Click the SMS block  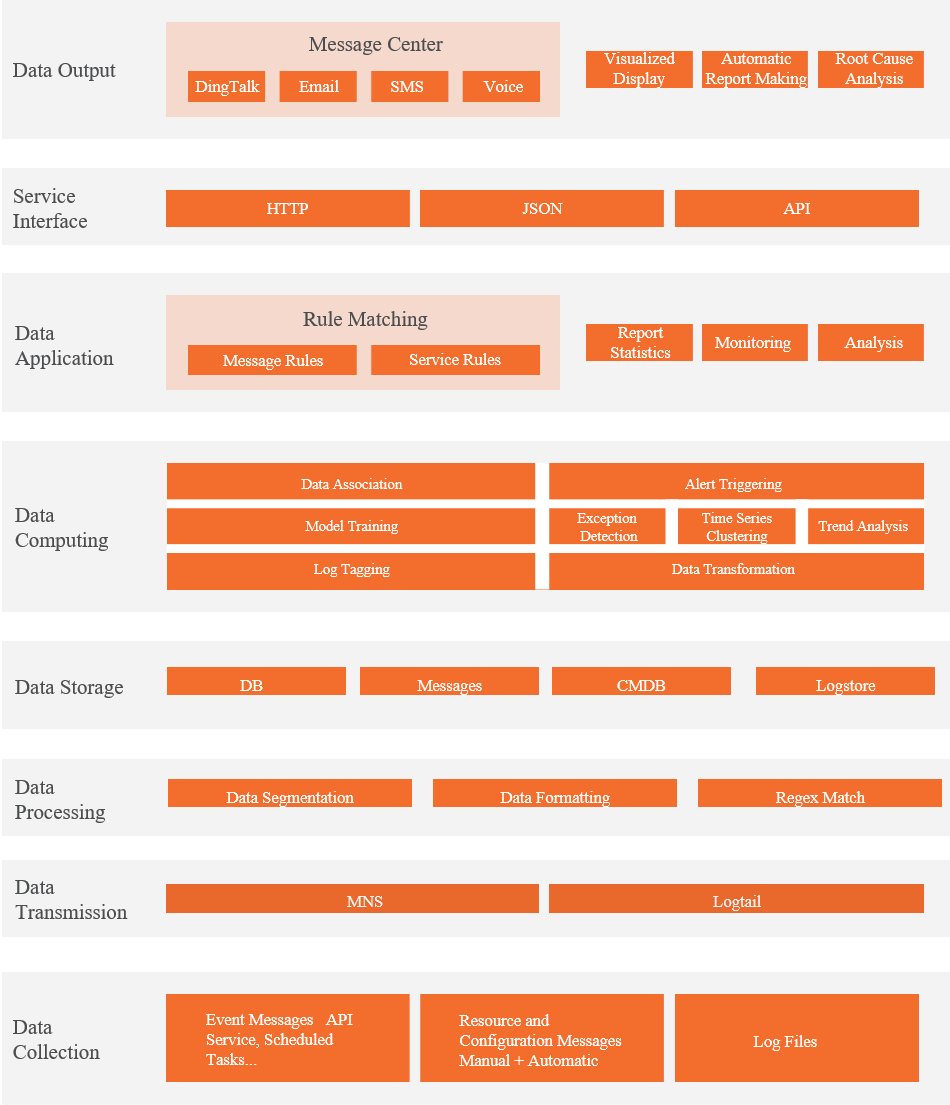tap(406, 87)
